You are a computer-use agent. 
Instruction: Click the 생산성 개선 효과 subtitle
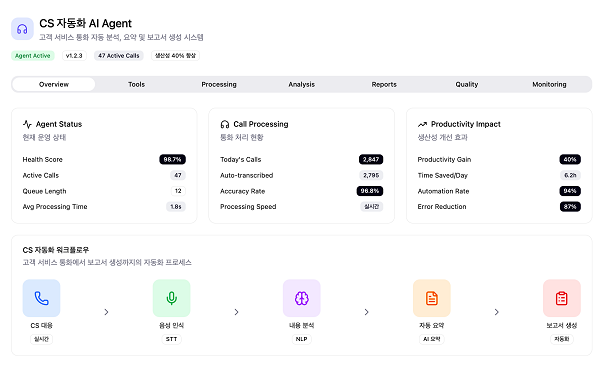click(442, 137)
